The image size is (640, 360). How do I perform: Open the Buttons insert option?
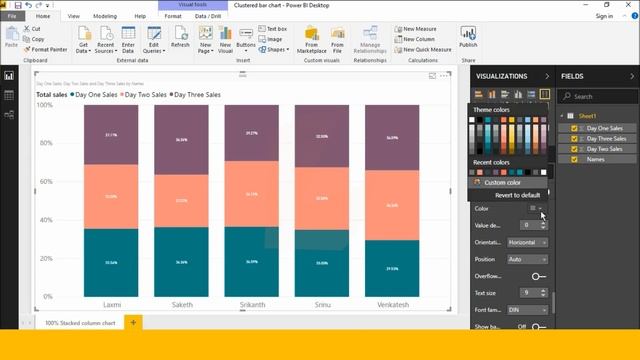point(246,40)
